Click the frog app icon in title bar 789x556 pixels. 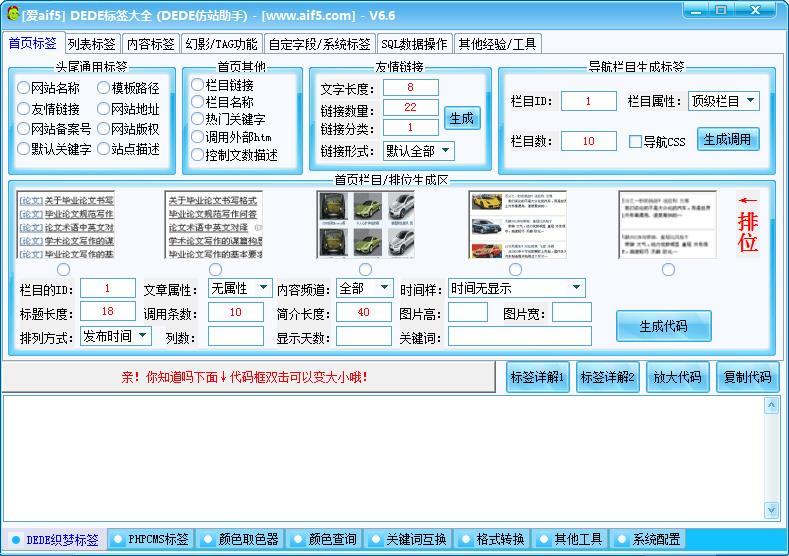[12, 15]
